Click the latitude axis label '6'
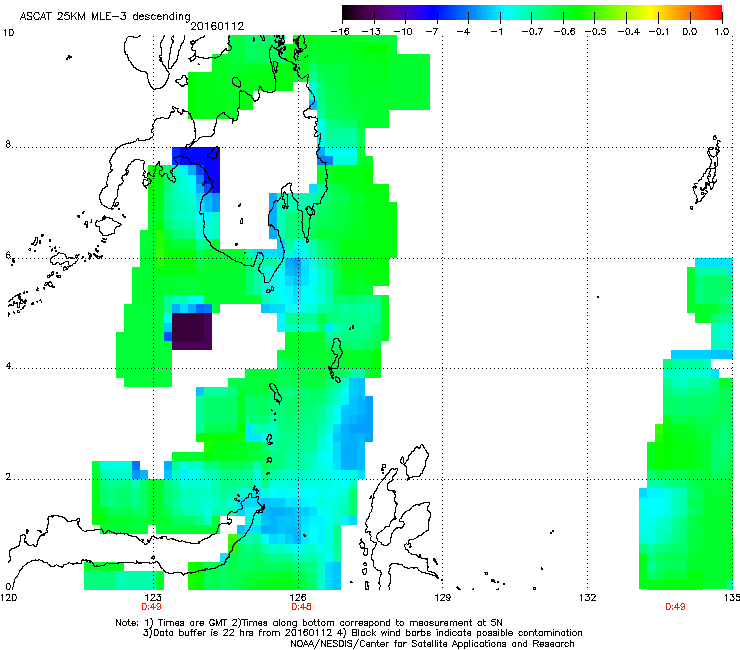This screenshot has width=740, height=650. (8, 255)
